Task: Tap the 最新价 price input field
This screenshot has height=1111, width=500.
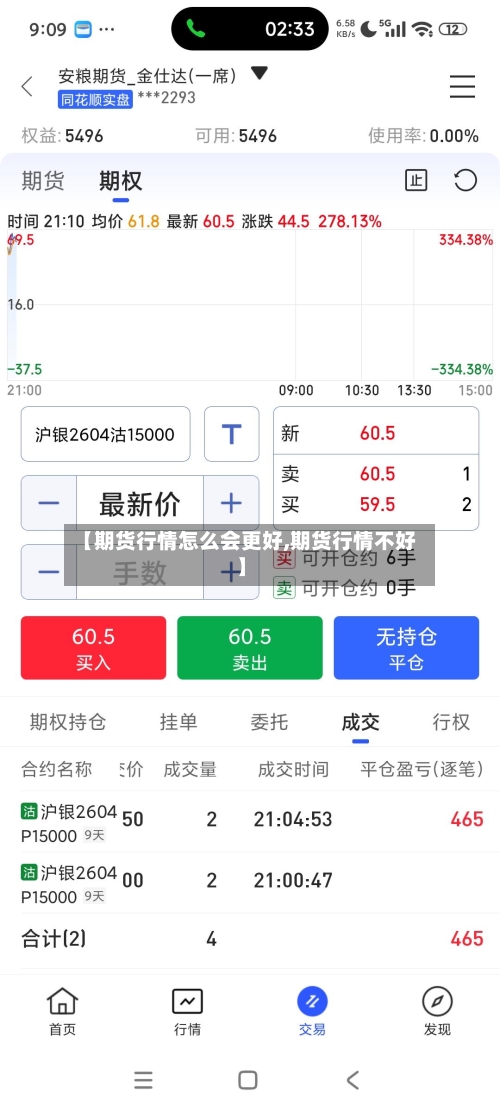Action: pyautogui.click(x=140, y=504)
